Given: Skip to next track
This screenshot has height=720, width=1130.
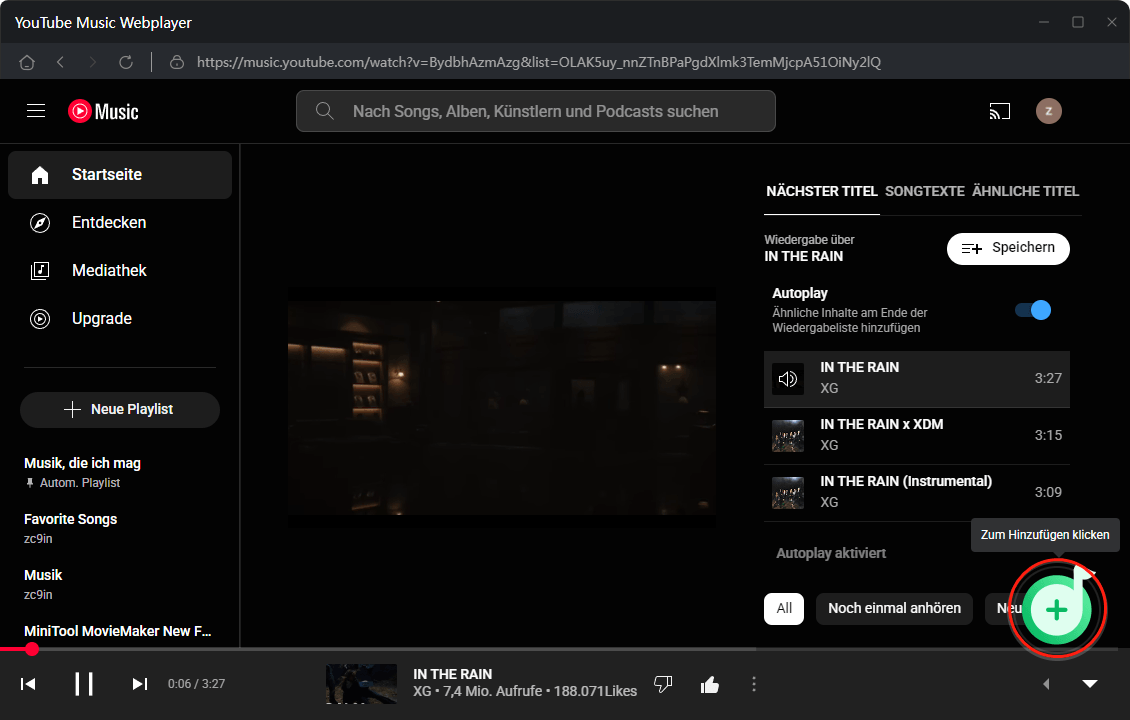Looking at the screenshot, I should pos(140,684).
